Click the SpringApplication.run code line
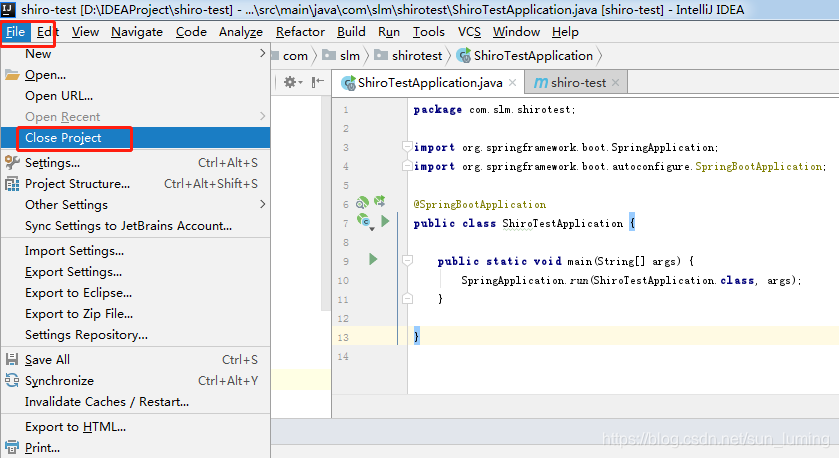The height and width of the screenshot is (458, 839). click(x=631, y=280)
